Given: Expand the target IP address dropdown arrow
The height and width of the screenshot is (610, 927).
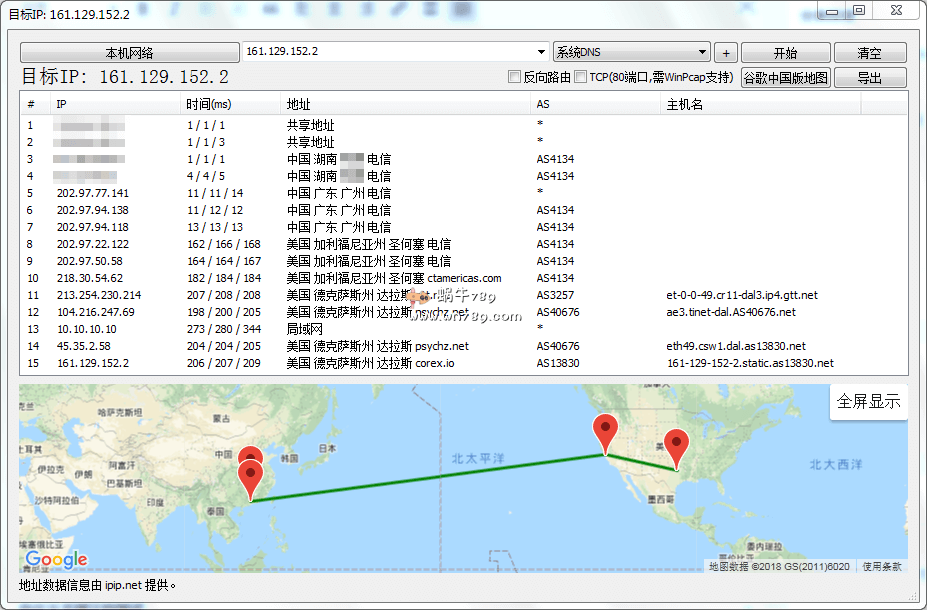Looking at the screenshot, I should click(541, 52).
